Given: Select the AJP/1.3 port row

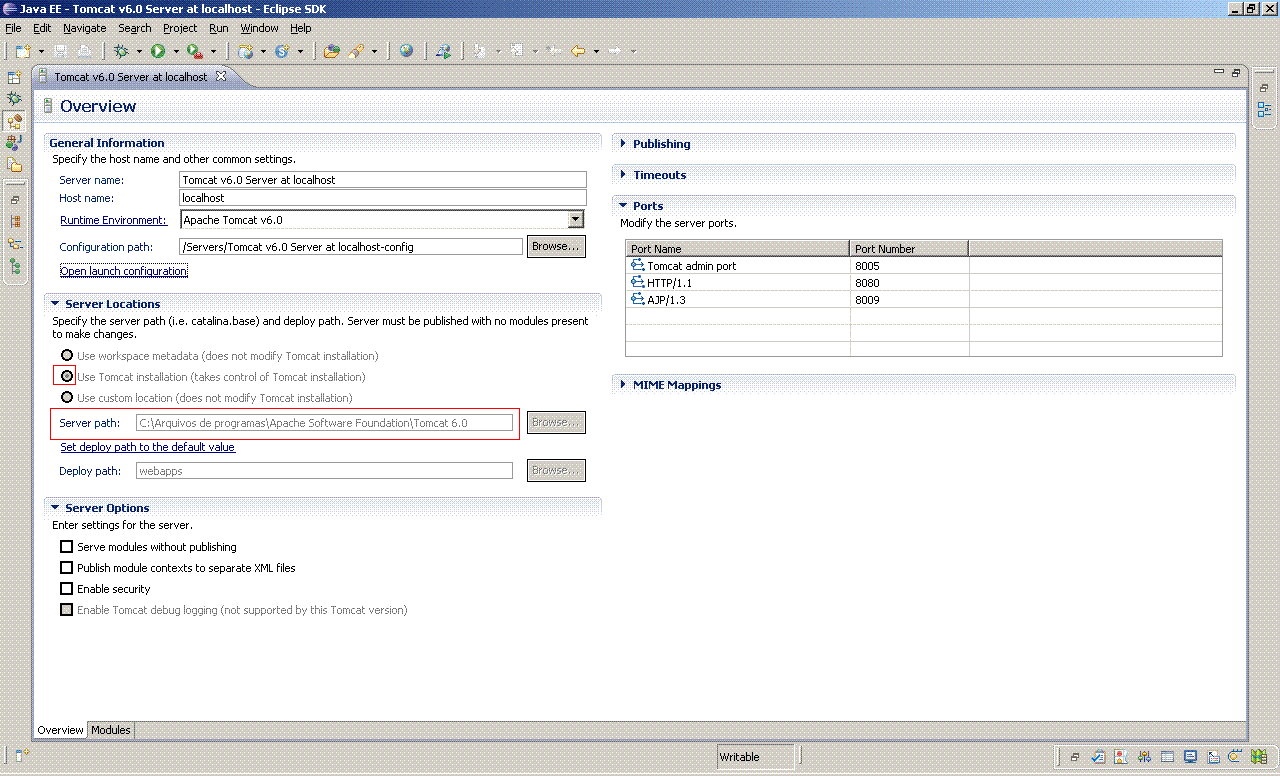Looking at the screenshot, I should click(x=923, y=300).
